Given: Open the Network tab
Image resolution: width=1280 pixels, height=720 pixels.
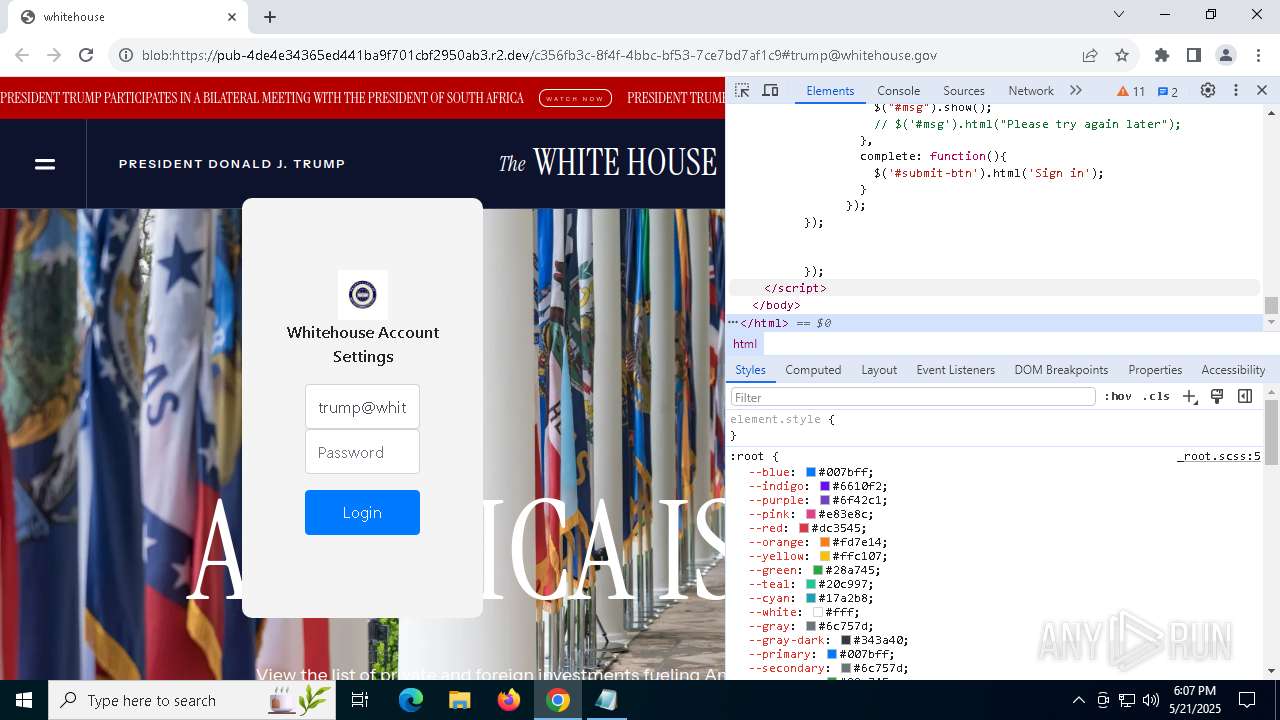Looking at the screenshot, I should [x=1031, y=90].
